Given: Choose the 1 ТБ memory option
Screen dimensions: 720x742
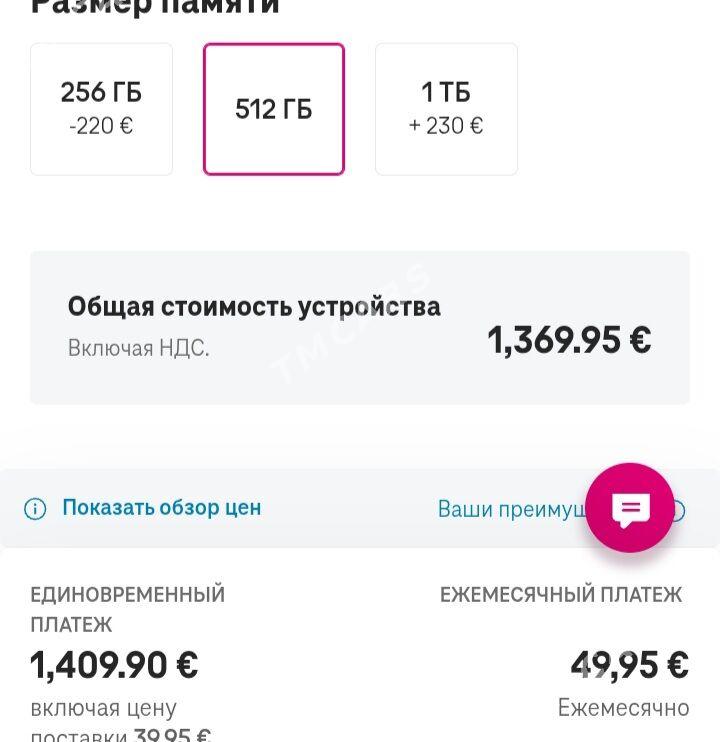Looking at the screenshot, I should [x=446, y=109].
